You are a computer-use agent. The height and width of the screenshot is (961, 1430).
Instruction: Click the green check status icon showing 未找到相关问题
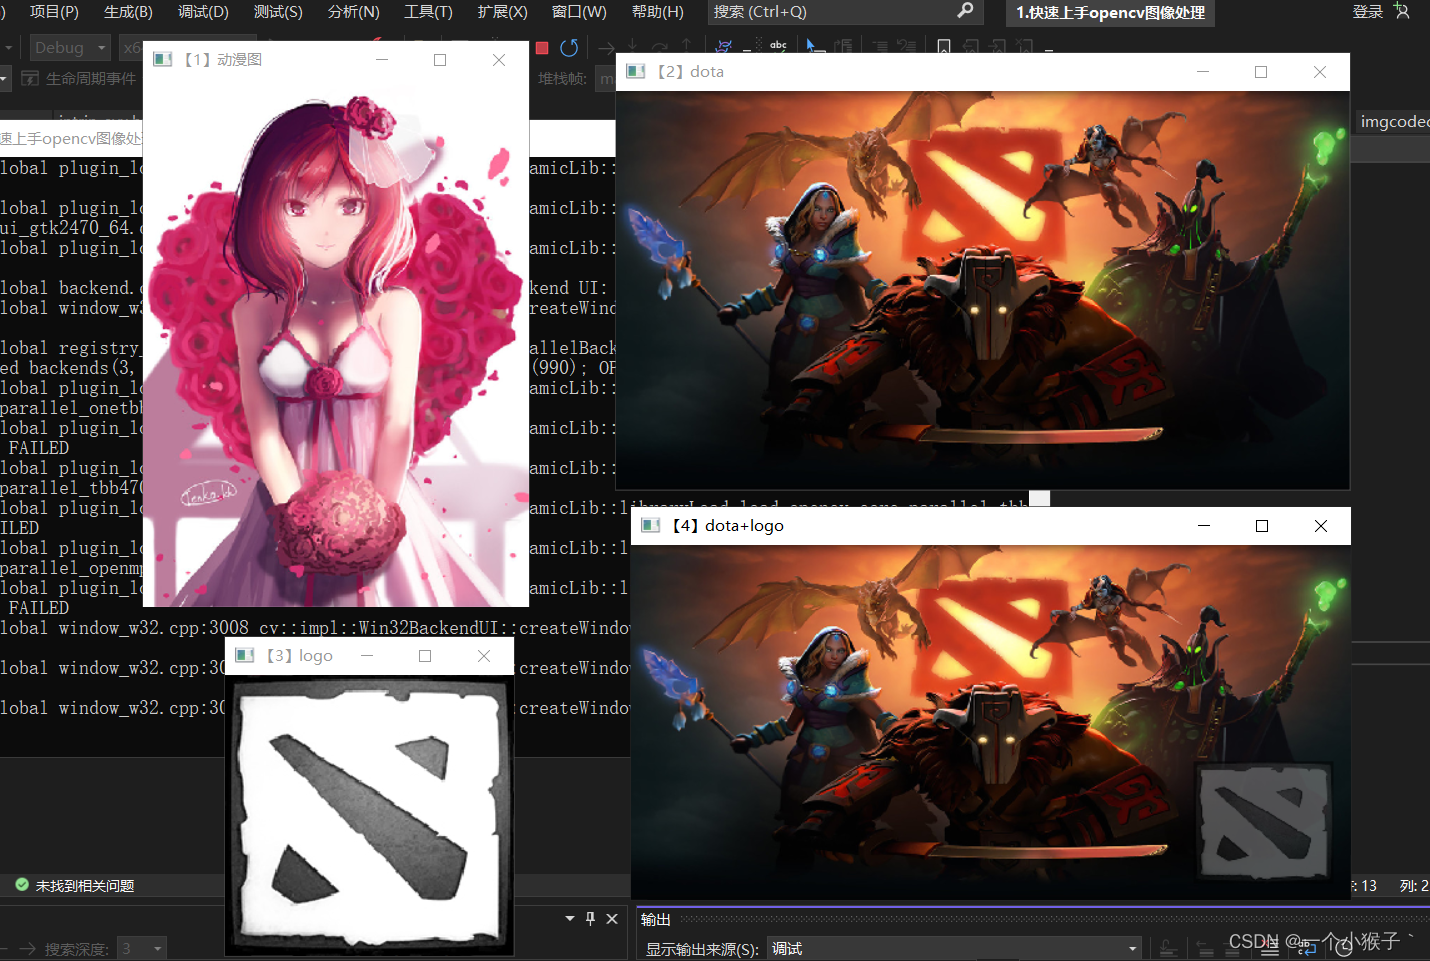21,885
